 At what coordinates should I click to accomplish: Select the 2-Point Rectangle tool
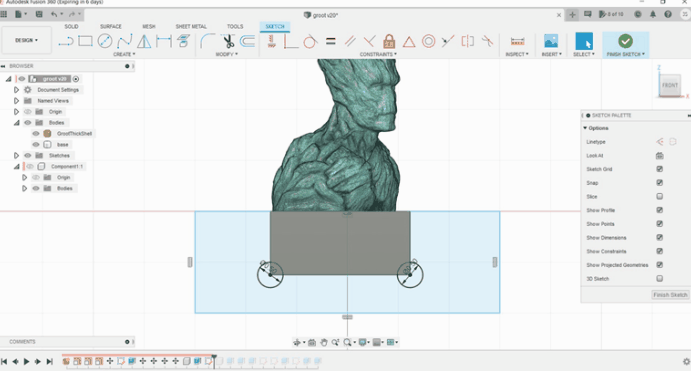[85, 41]
